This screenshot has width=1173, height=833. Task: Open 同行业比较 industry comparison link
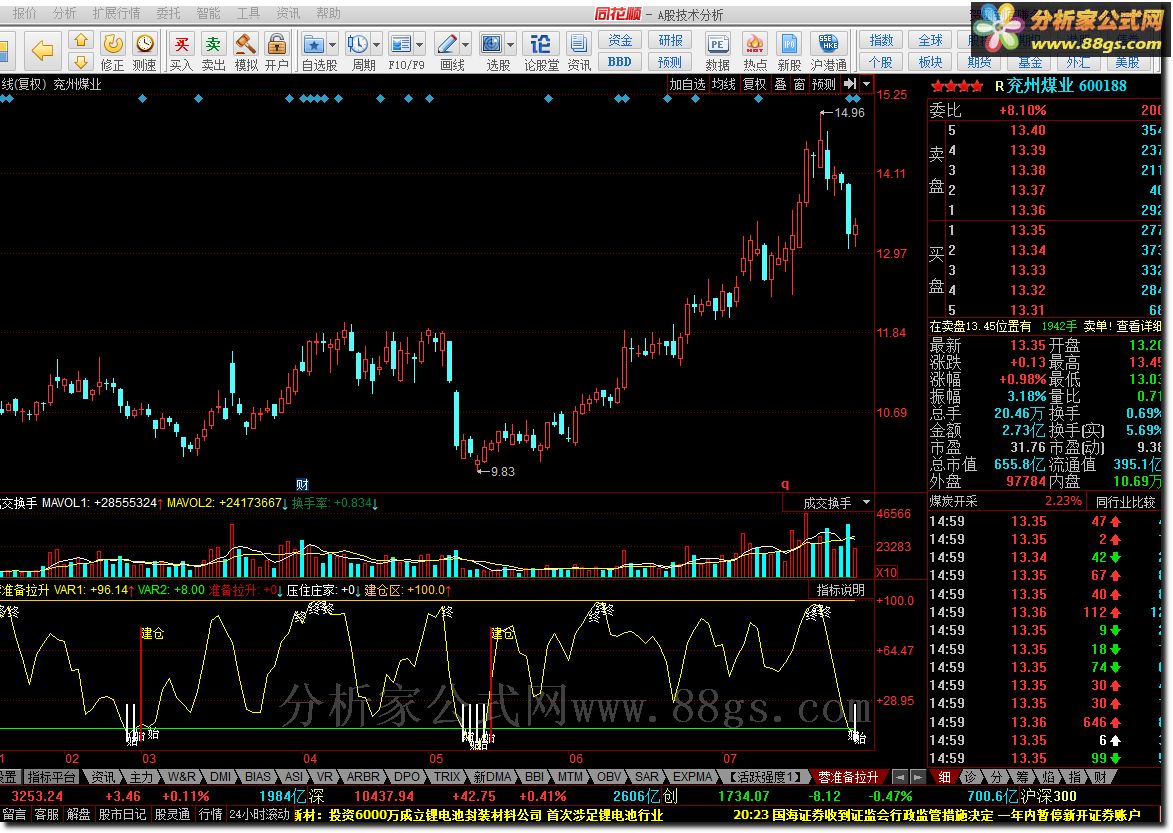click(x=1125, y=502)
